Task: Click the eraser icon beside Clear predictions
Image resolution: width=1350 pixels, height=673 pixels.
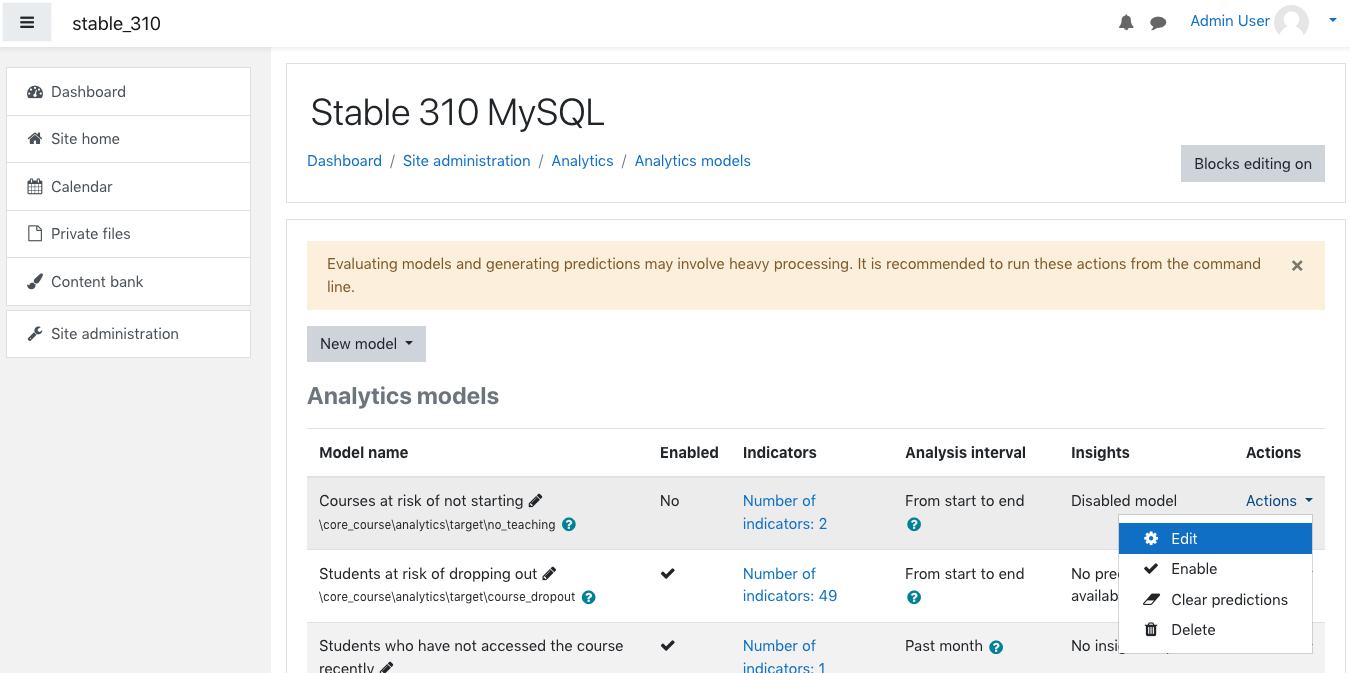Action: (x=1151, y=600)
